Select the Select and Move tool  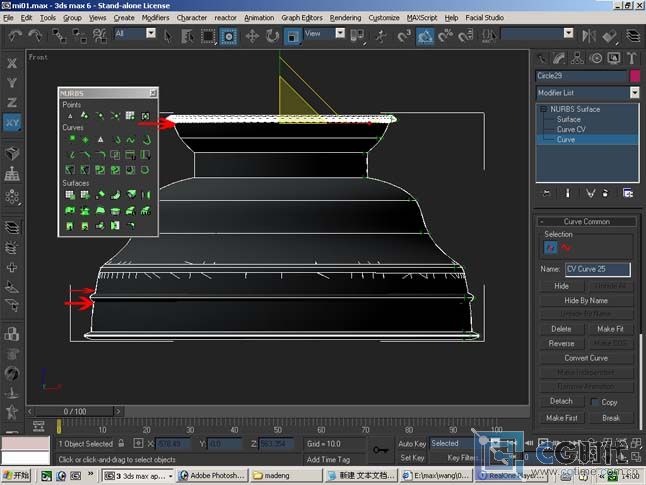coord(252,36)
